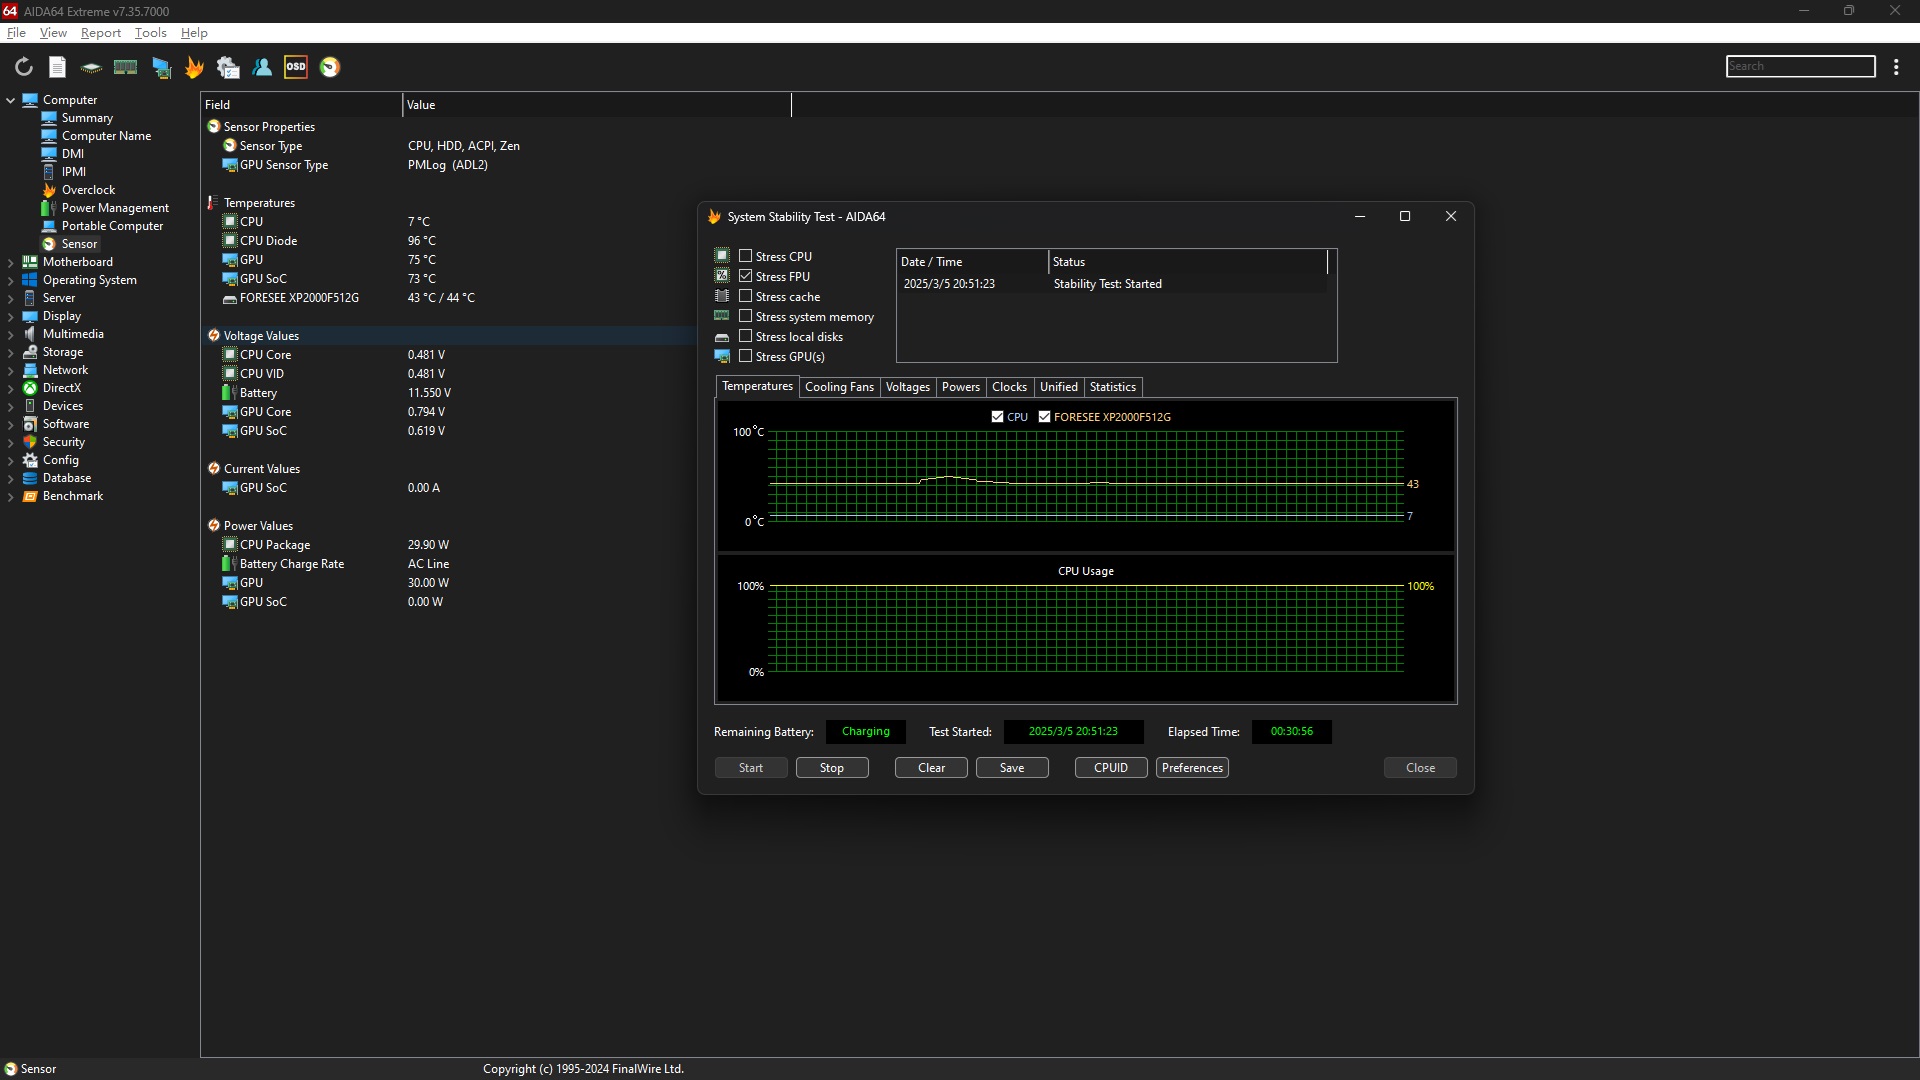This screenshot has width=1920, height=1080.
Task: Open the SensorPanel gauge toolbar icon
Action: tap(330, 67)
